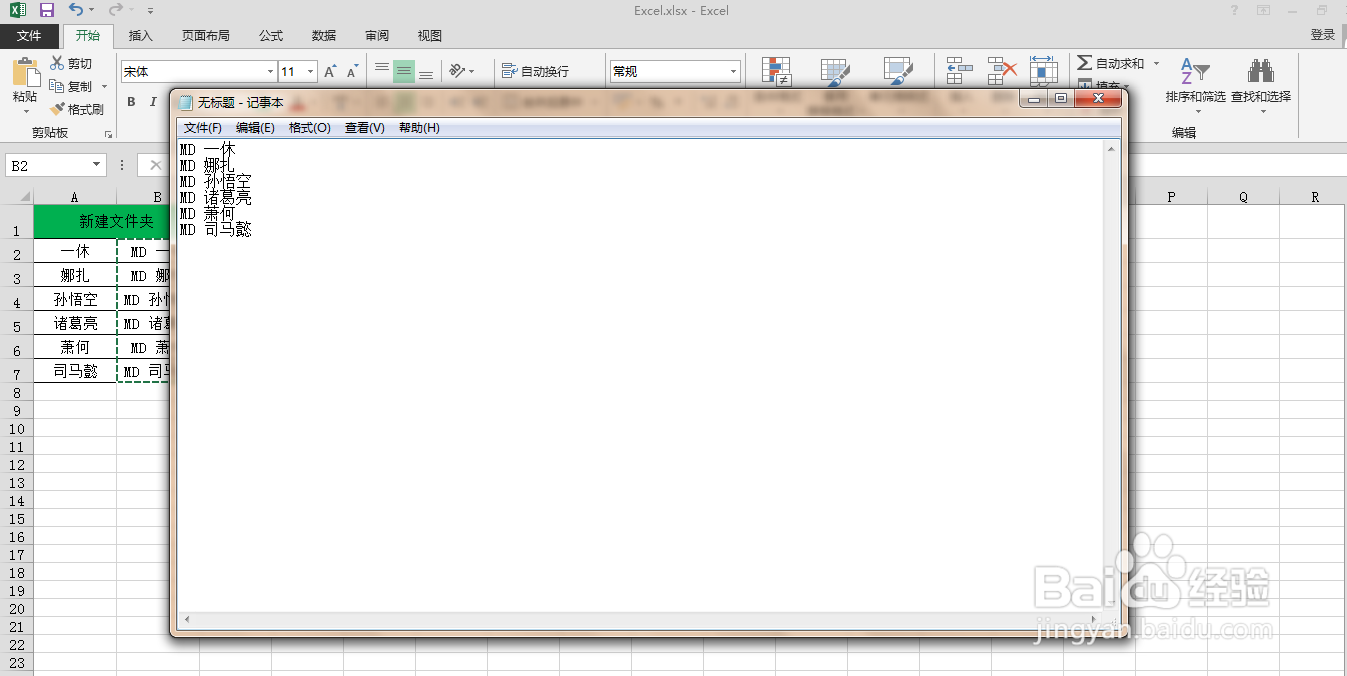Open Notepad's View (查看) menu

coord(365,128)
